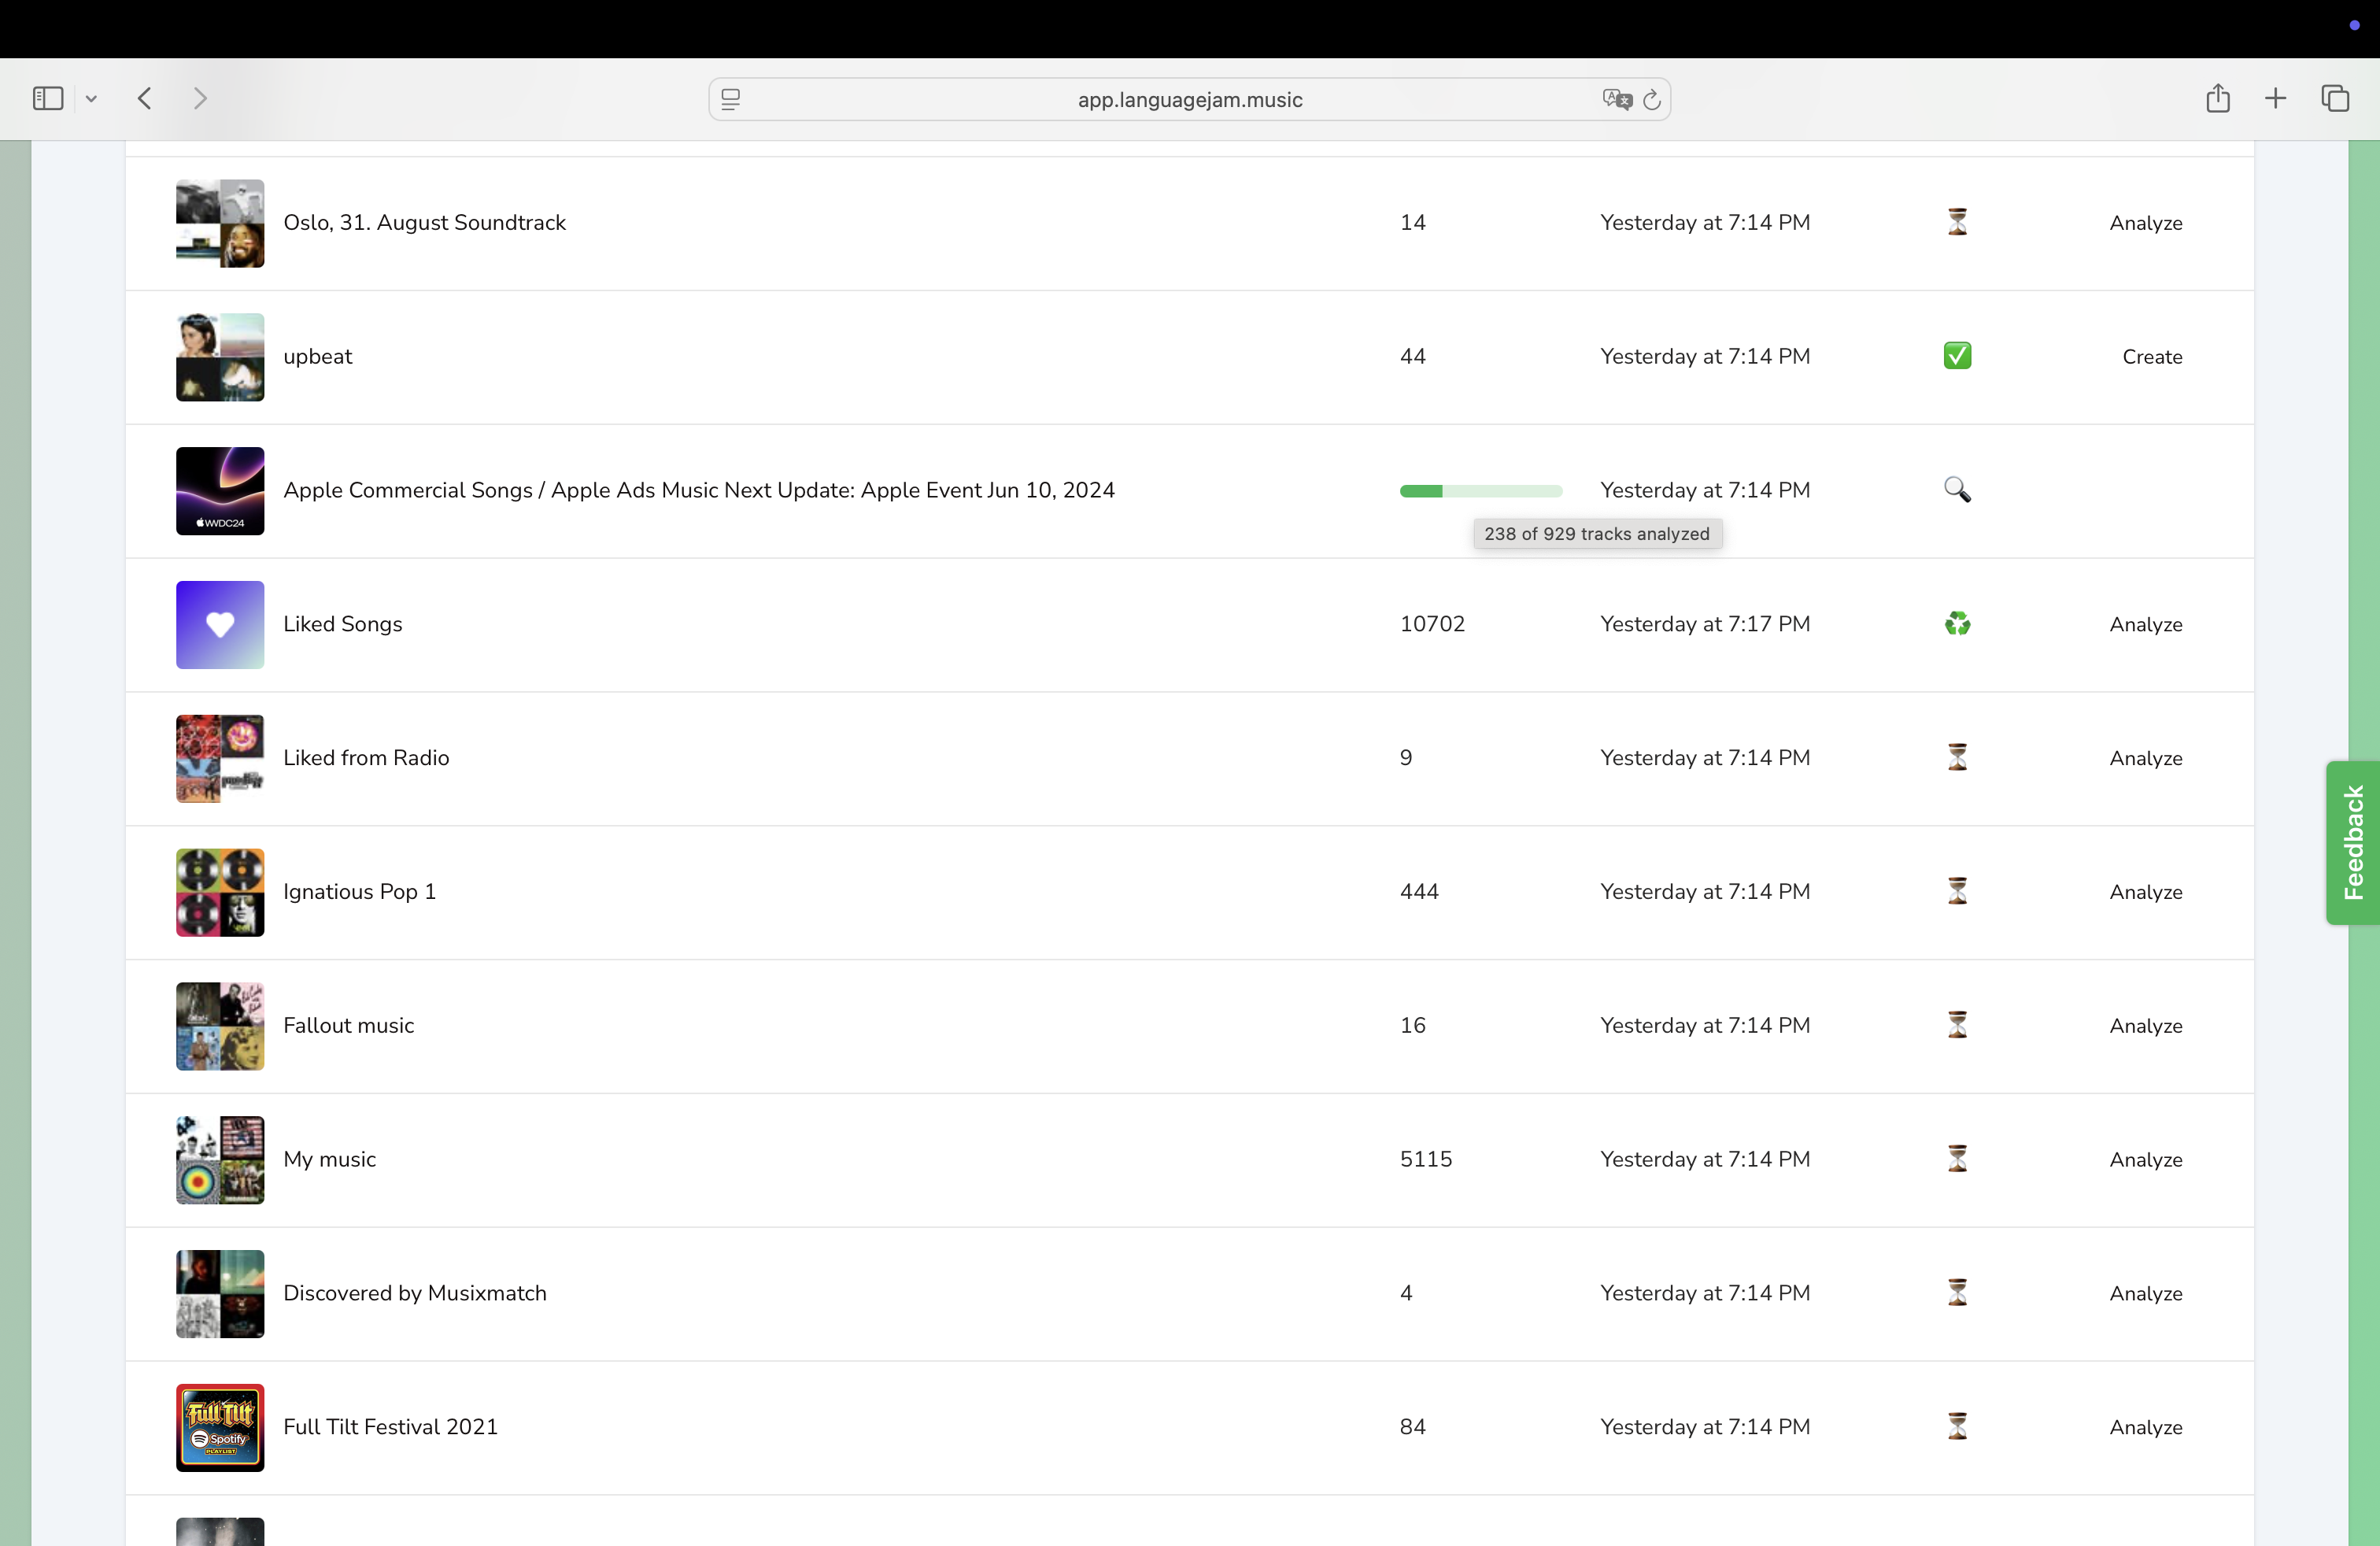Select the playlist name 'Fallout music'
Image resolution: width=2380 pixels, height=1546 pixels.
pyautogui.click(x=348, y=1025)
